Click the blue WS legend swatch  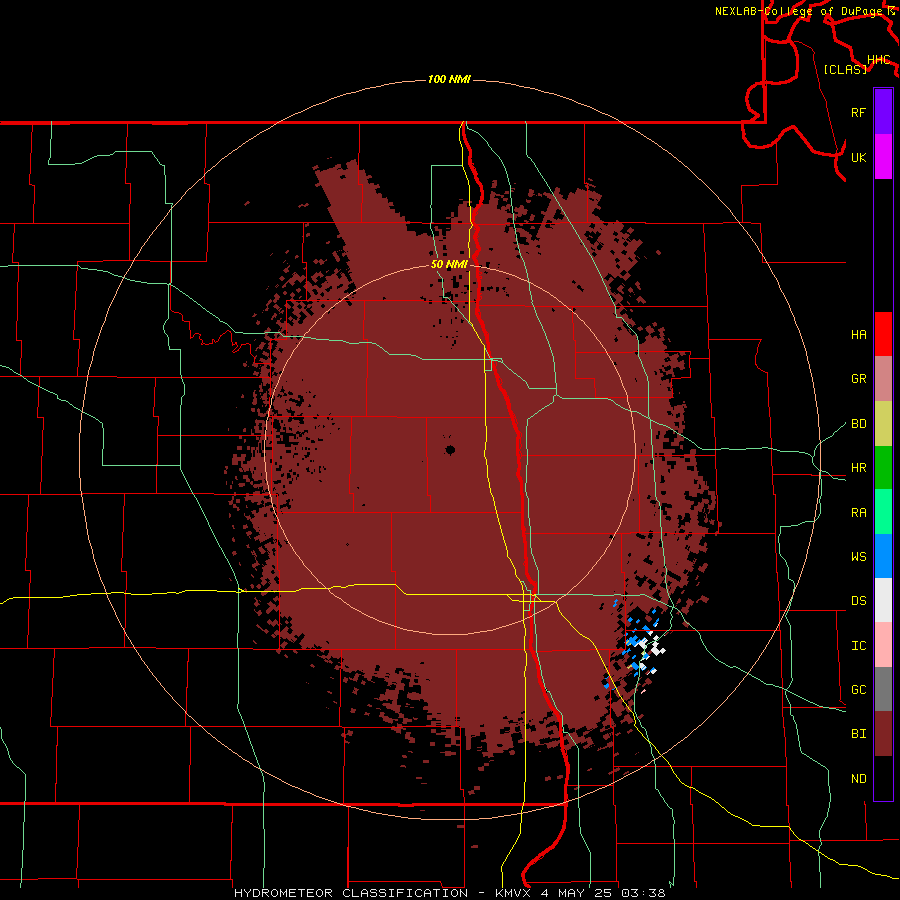coord(883,556)
